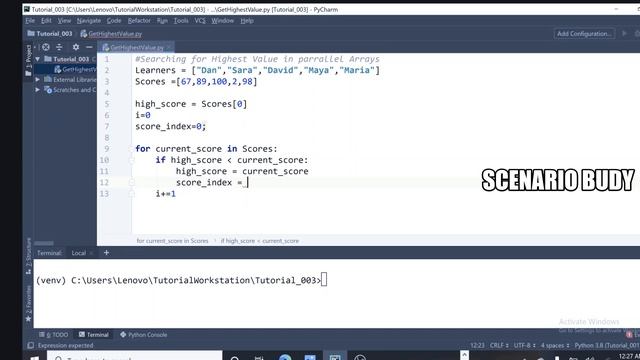
Task: Place cursor at end of line 12 'score_index ='
Action: point(247,182)
